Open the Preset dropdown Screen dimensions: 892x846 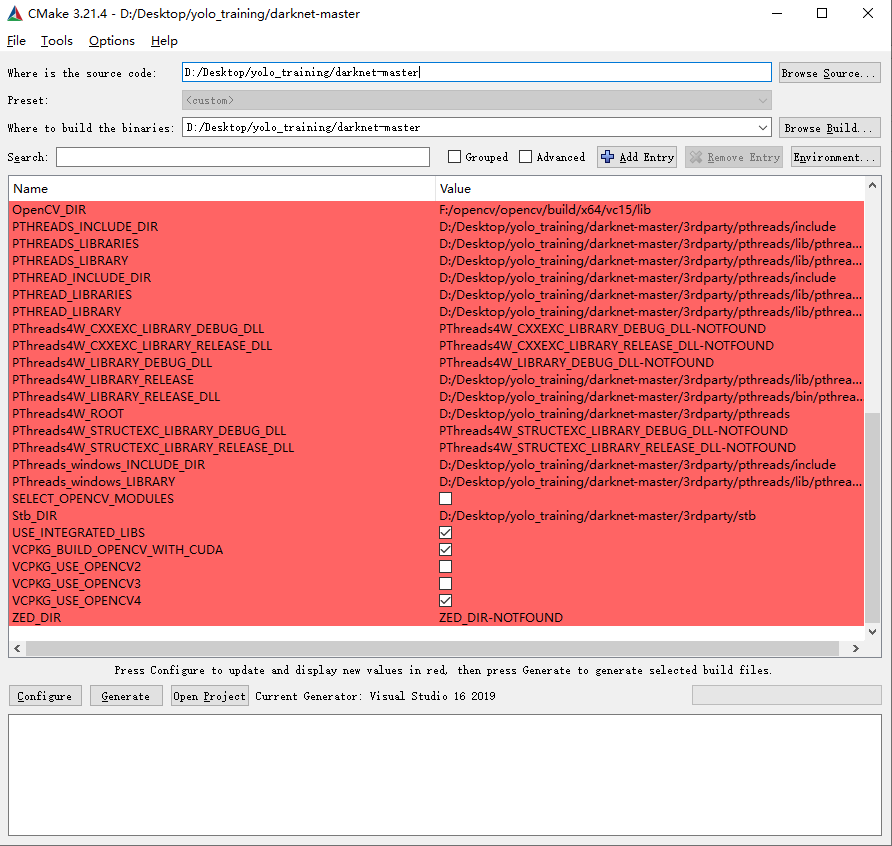click(x=763, y=101)
